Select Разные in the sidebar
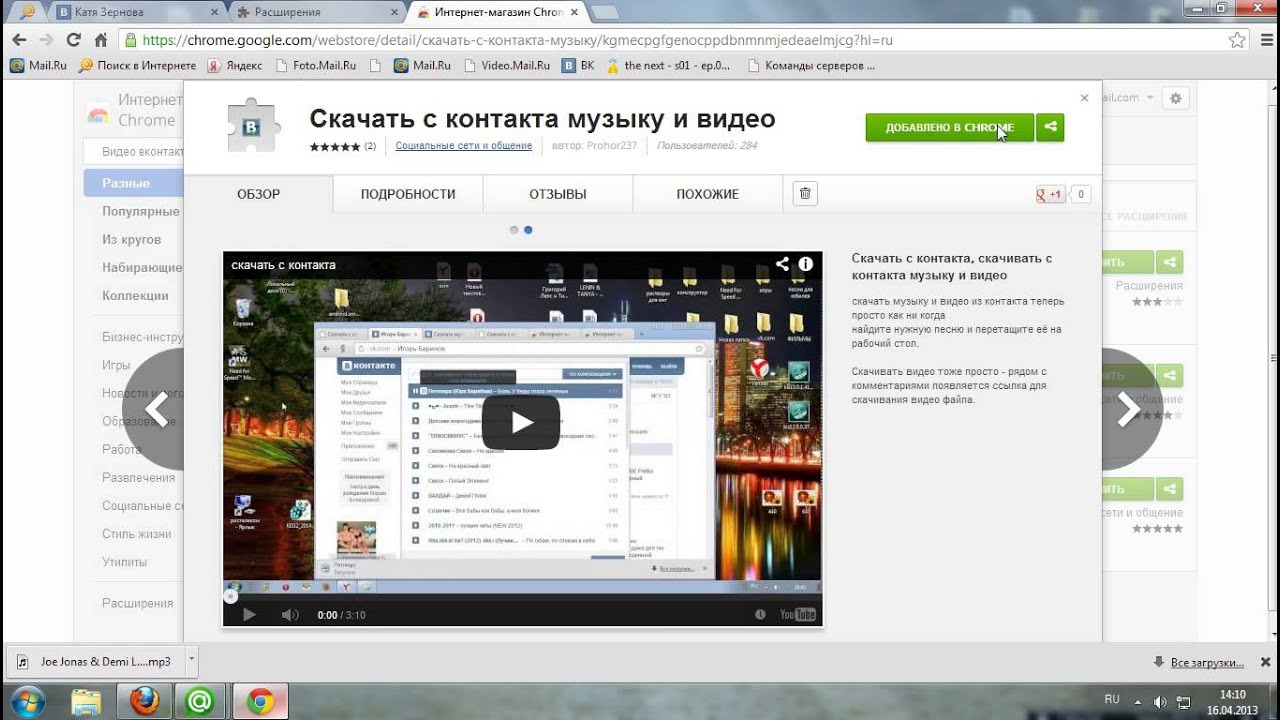1280x720 pixels. 133,183
